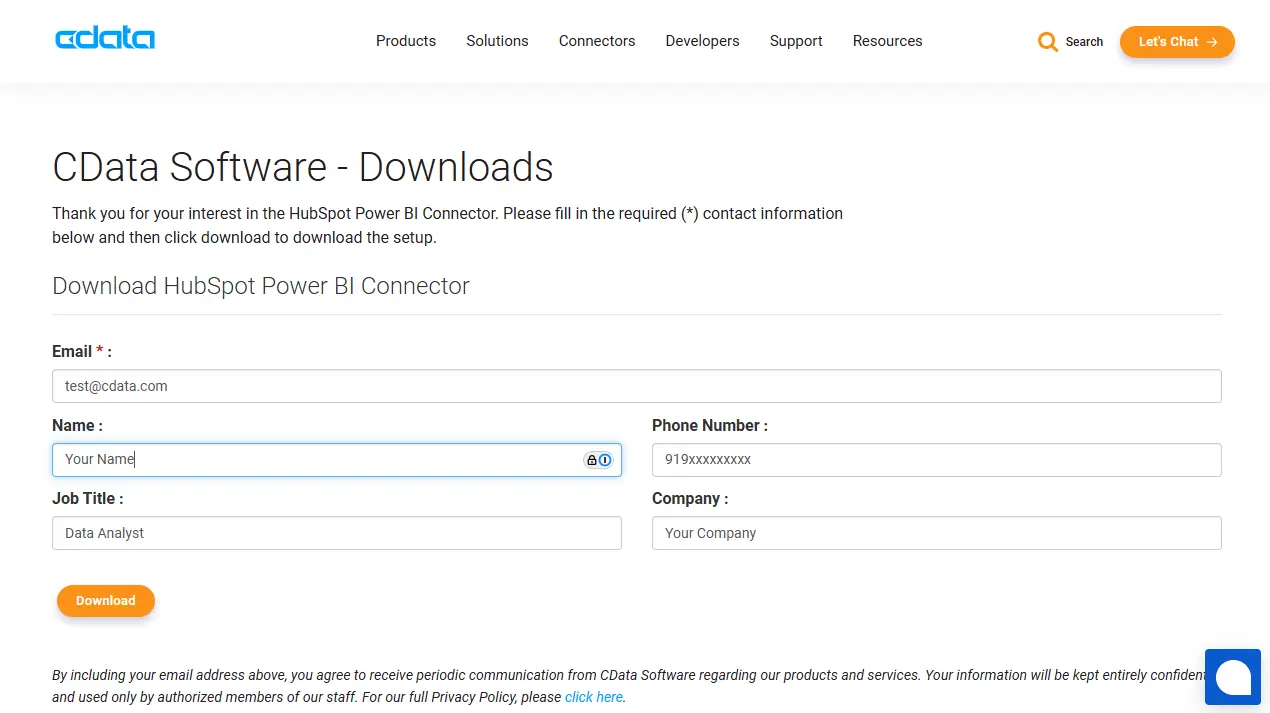Select the Phone Number input field

(x=936, y=460)
